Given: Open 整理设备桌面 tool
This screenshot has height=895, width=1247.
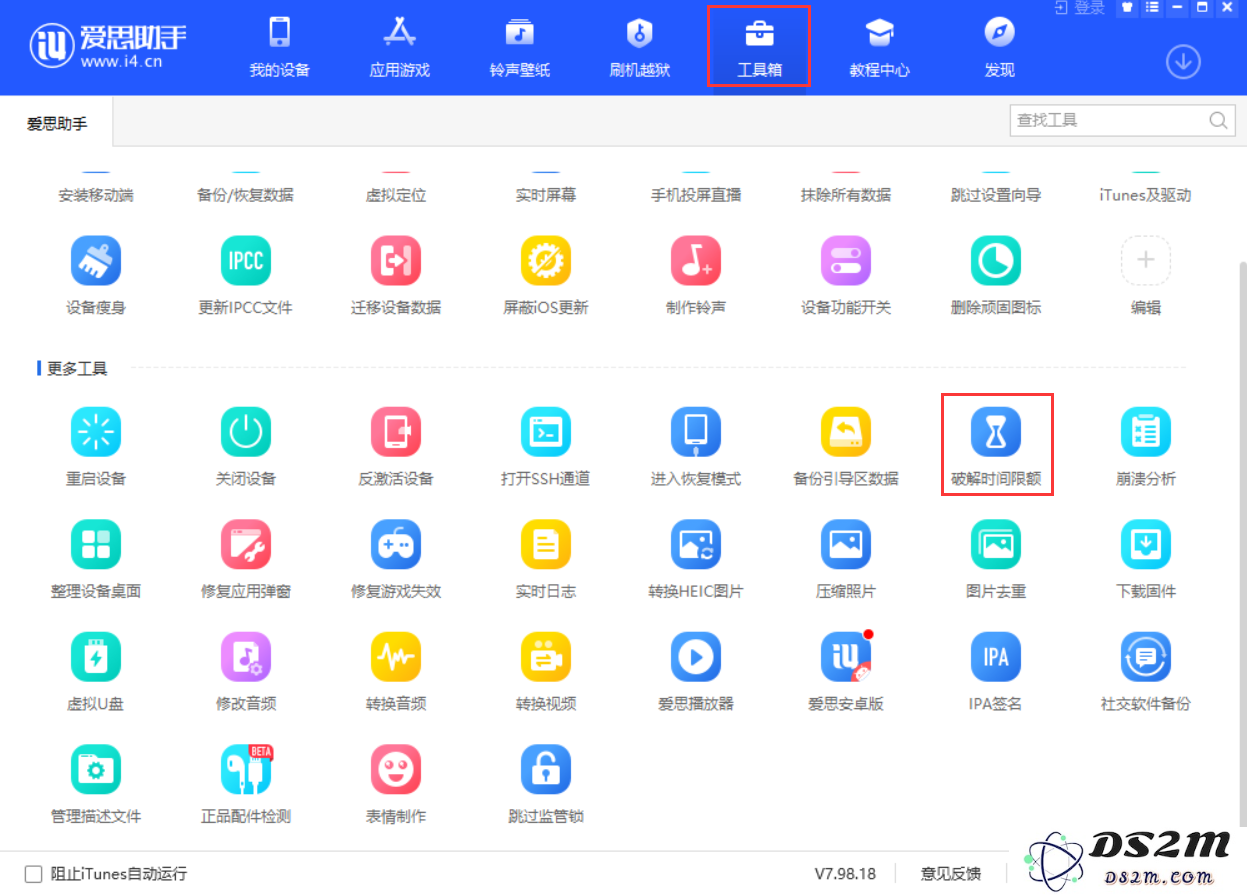Looking at the screenshot, I should (96, 544).
